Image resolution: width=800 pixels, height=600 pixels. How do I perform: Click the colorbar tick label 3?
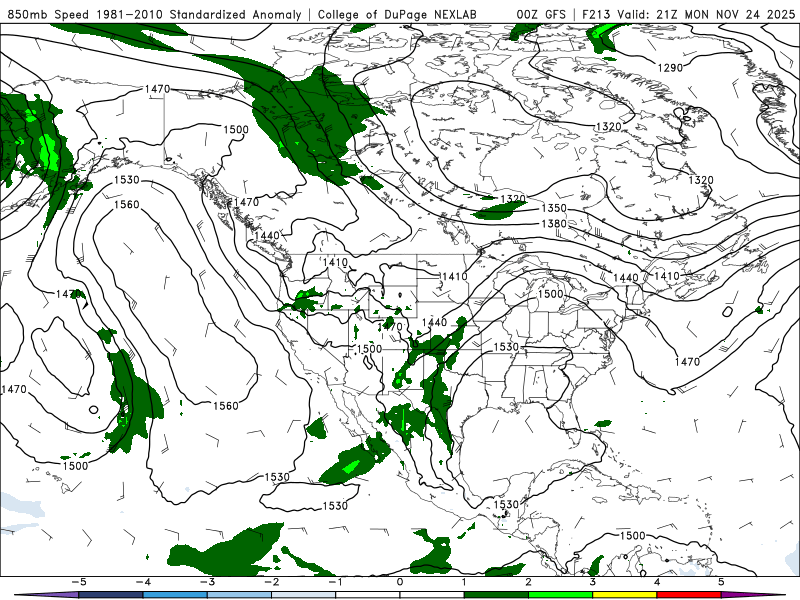click(x=592, y=582)
